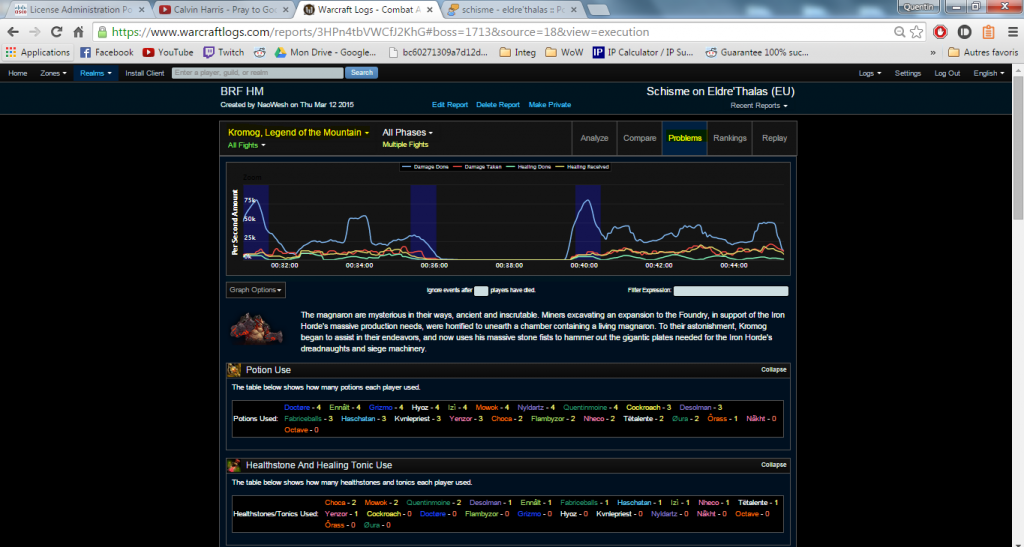Viewport: 1024px width, 547px height.
Task: Open the Autres favoris folder
Action: pos(983,52)
